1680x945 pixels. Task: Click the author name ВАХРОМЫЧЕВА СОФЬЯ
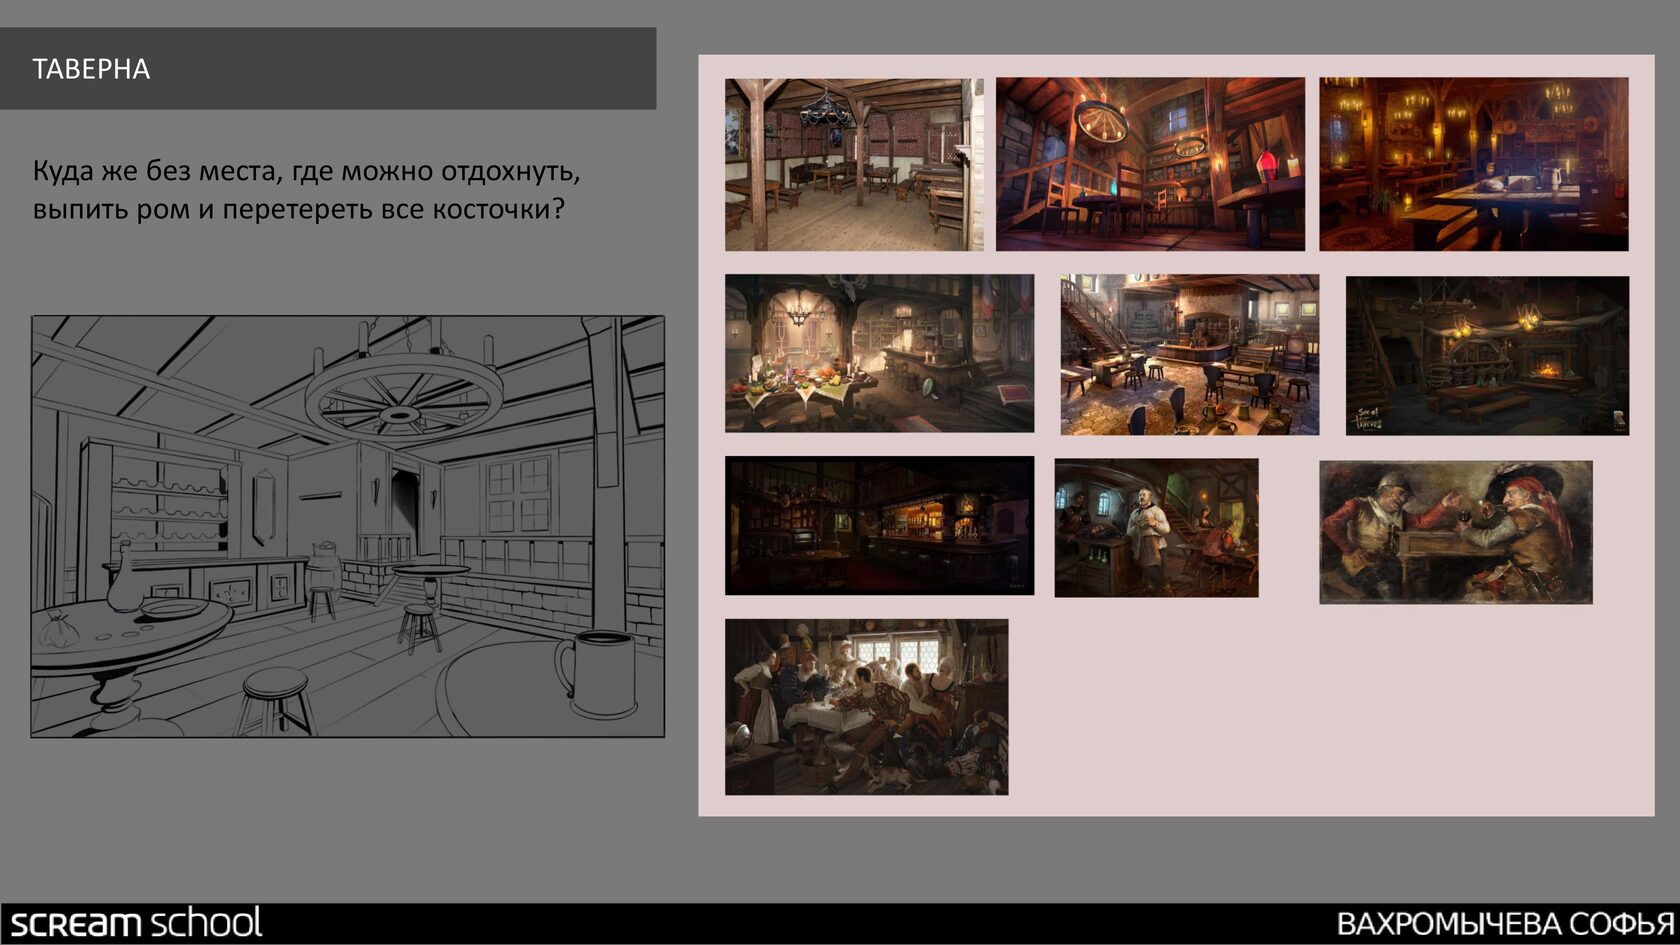pos(1505,924)
